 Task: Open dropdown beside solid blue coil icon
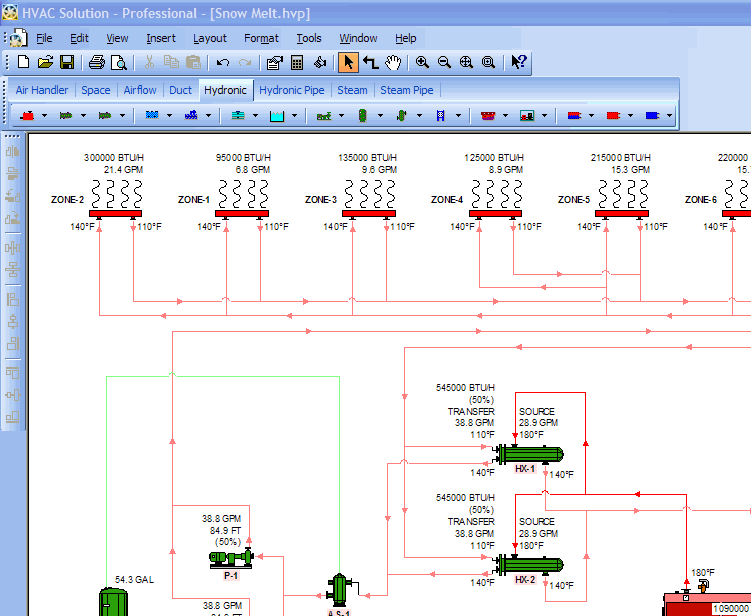(x=669, y=115)
